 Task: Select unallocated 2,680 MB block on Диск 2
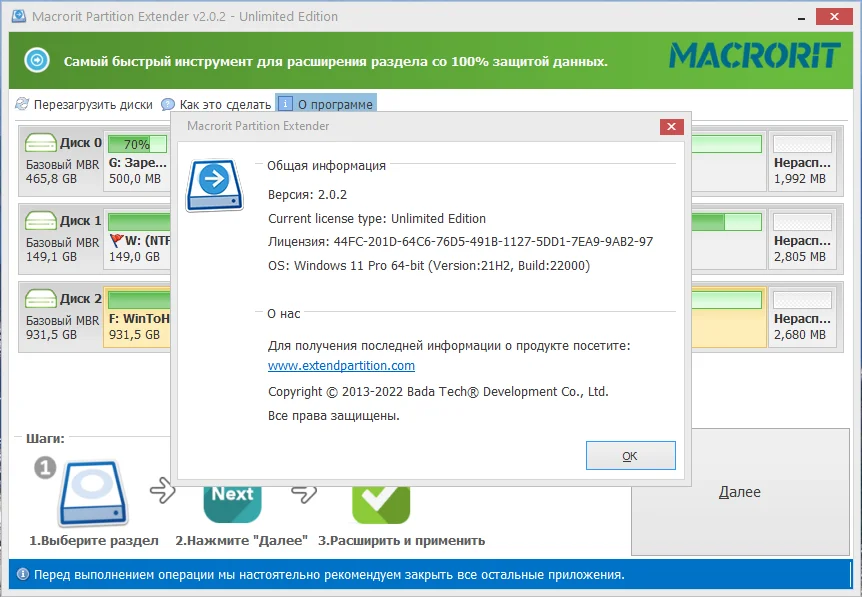coord(802,317)
